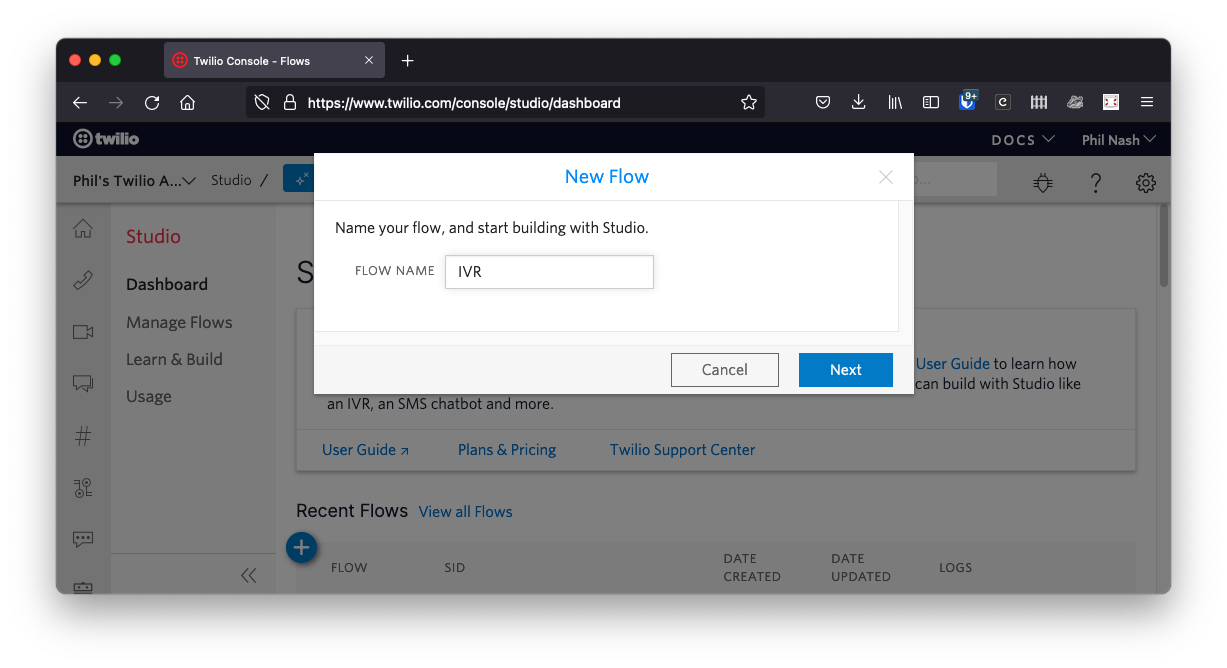Viewport: 1227px width, 668px height.
Task: Click the help question mark icon
Action: click(1096, 182)
